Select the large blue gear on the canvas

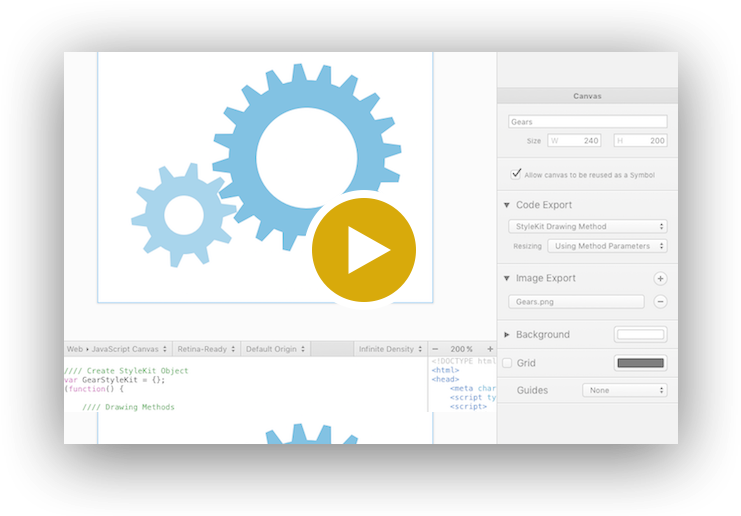click(x=307, y=156)
